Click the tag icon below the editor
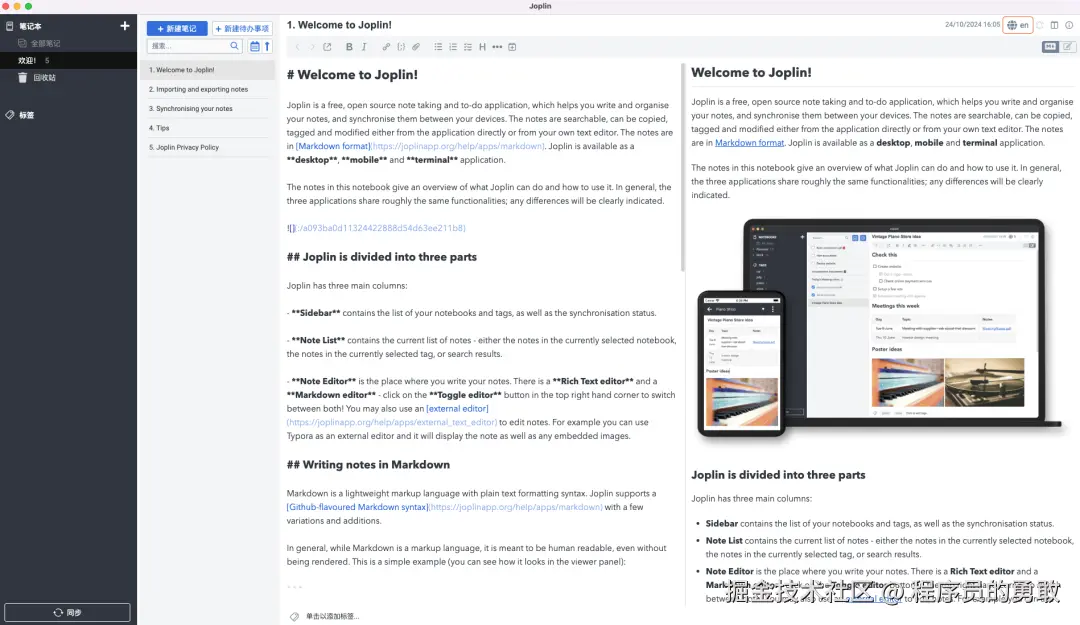 294,617
